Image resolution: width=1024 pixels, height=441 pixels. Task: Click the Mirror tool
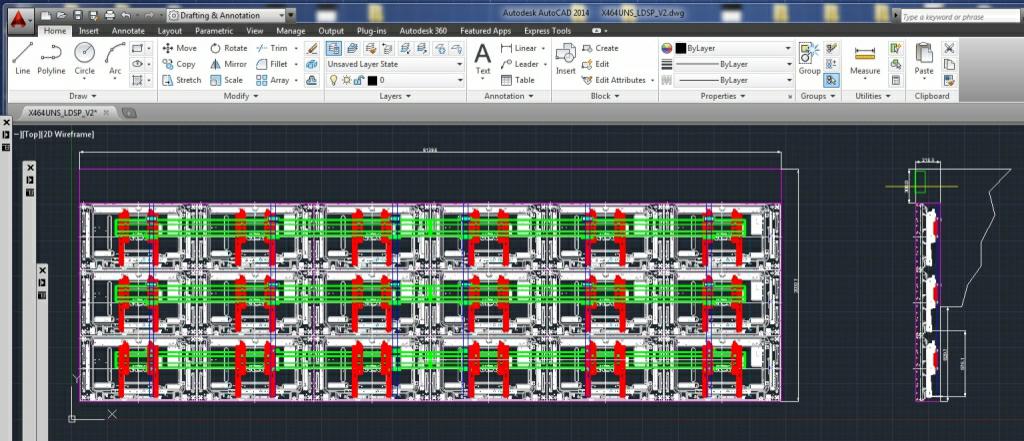point(228,64)
